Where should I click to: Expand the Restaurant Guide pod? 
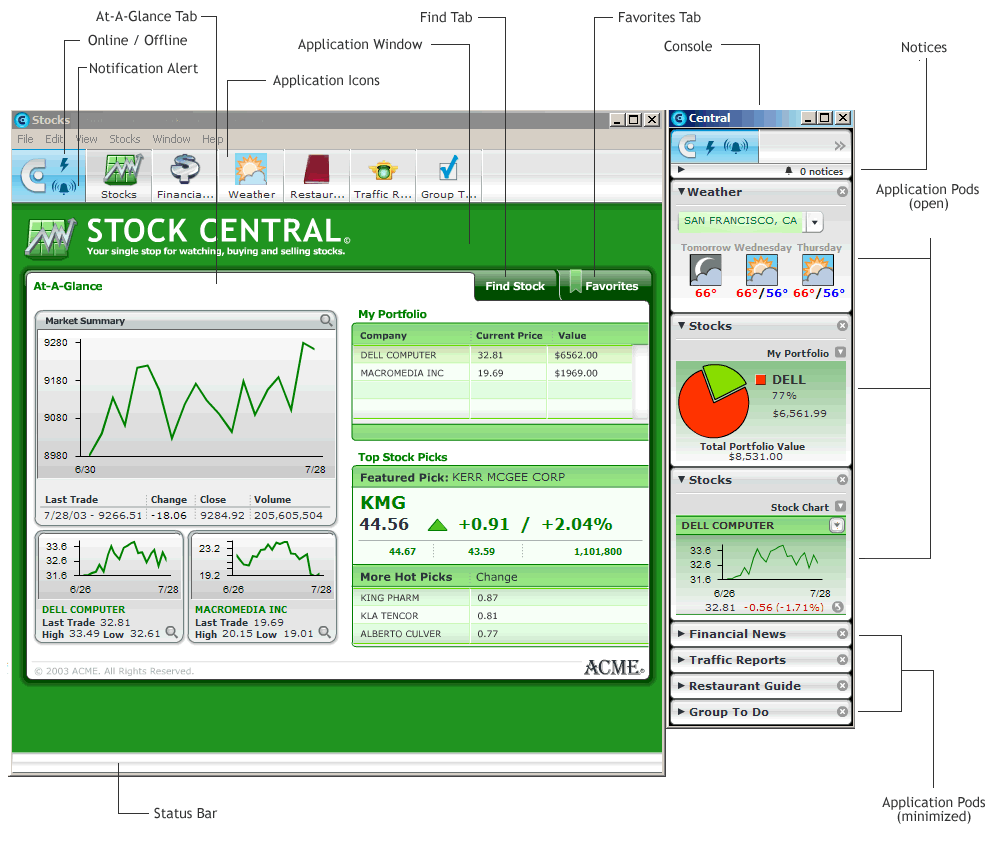coord(682,685)
